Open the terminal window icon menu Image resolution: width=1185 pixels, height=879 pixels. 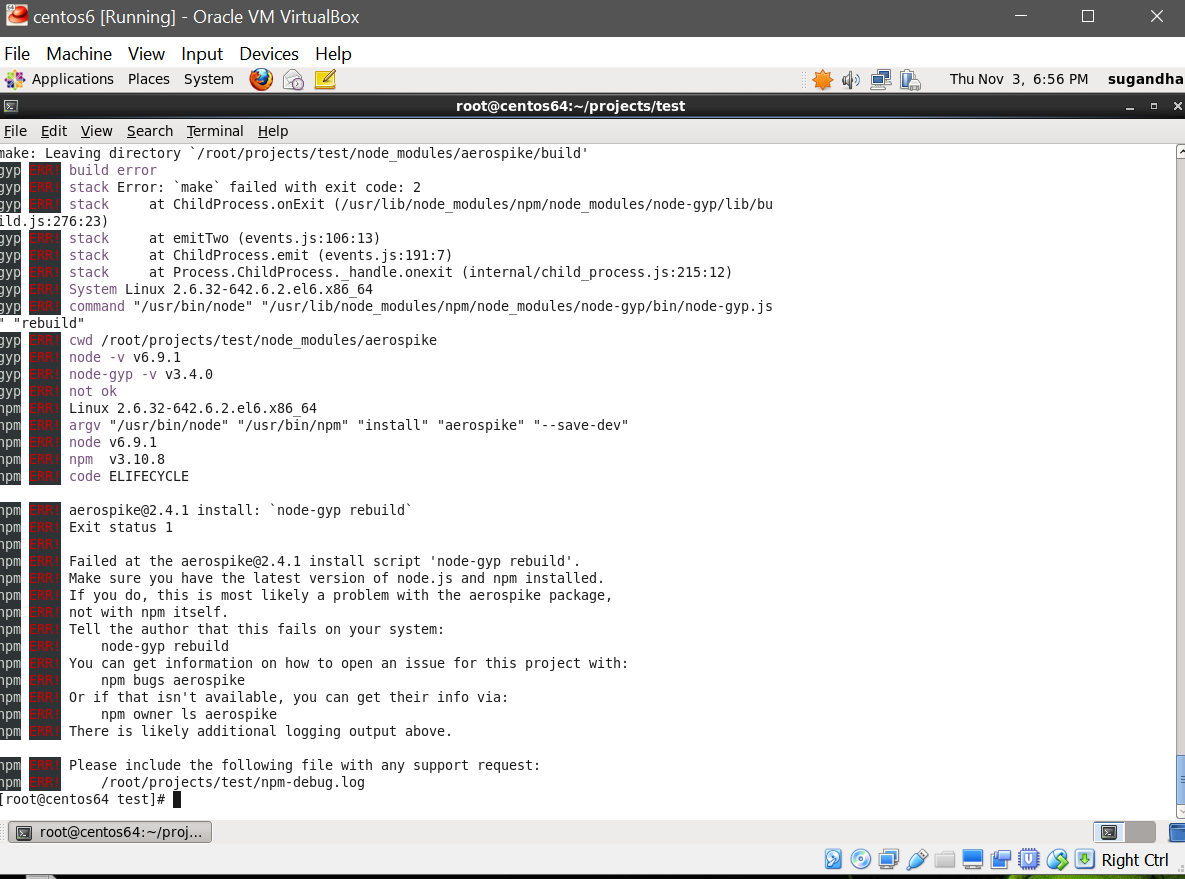[x=11, y=107]
